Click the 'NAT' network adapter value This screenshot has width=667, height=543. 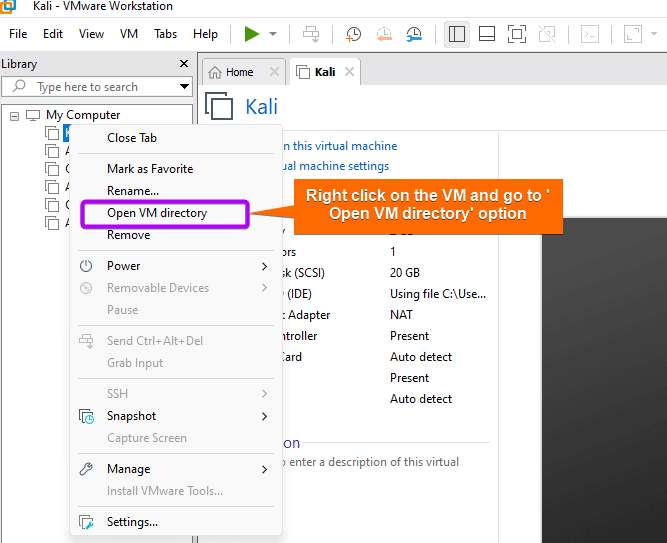[x=401, y=315]
